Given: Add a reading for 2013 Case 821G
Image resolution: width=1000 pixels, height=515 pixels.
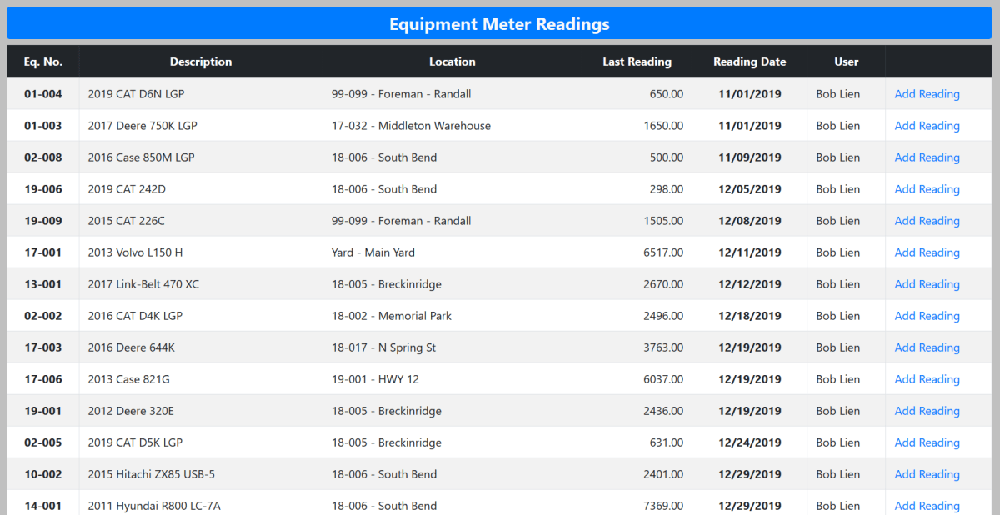Looking at the screenshot, I should click(927, 379).
